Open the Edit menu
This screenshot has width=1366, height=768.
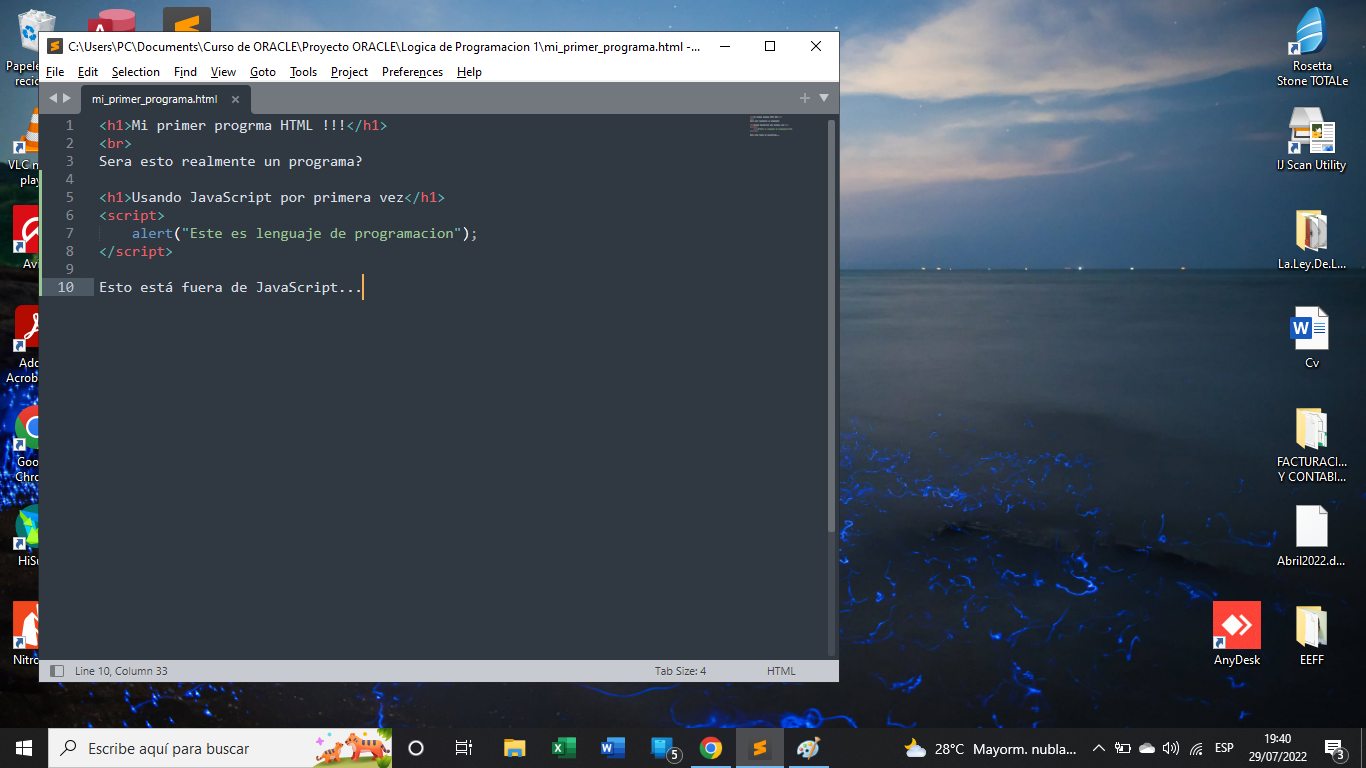pyautogui.click(x=88, y=72)
